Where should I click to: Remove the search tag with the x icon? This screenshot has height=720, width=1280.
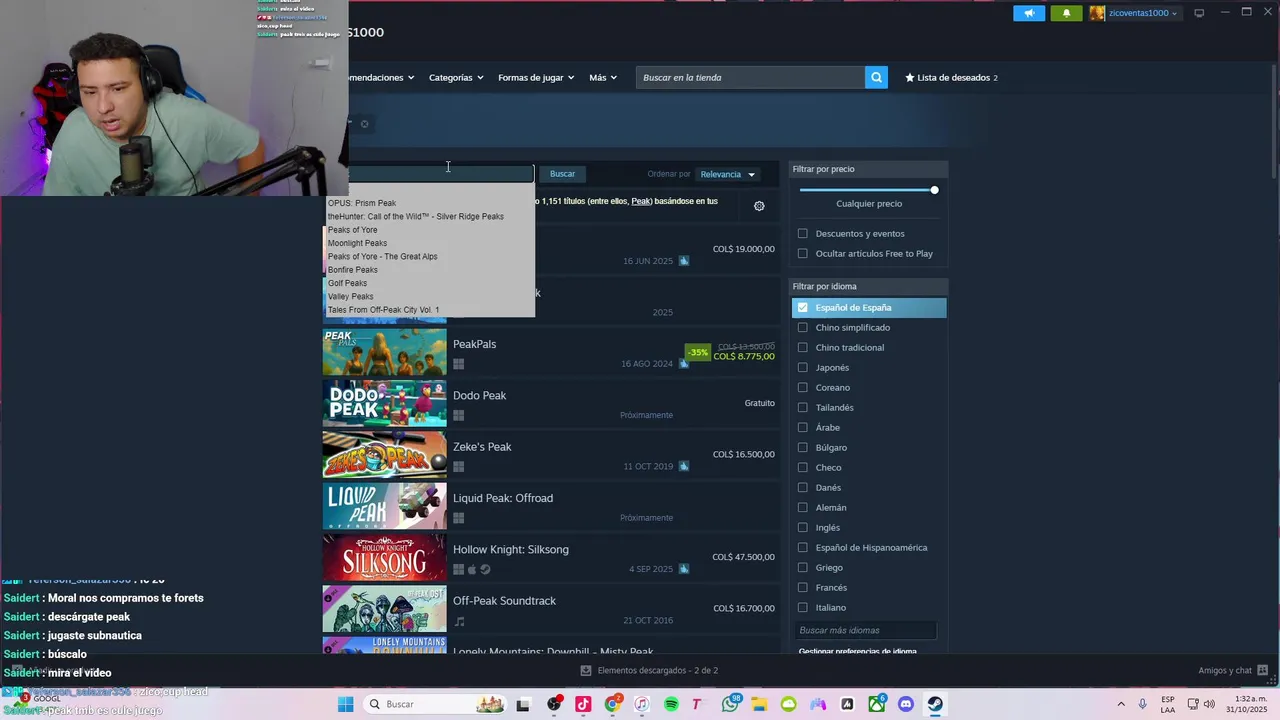364,124
